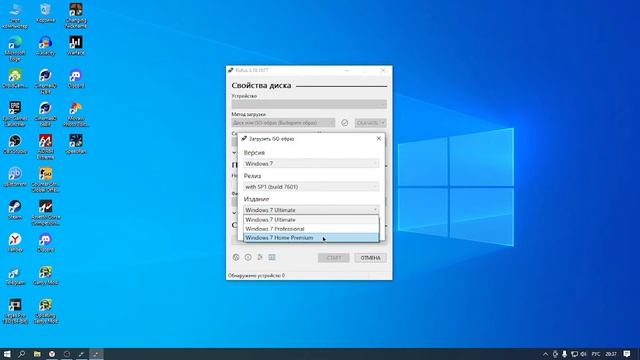Open volume control in system tray
Screen dimensions: 640x360
tap(584, 354)
